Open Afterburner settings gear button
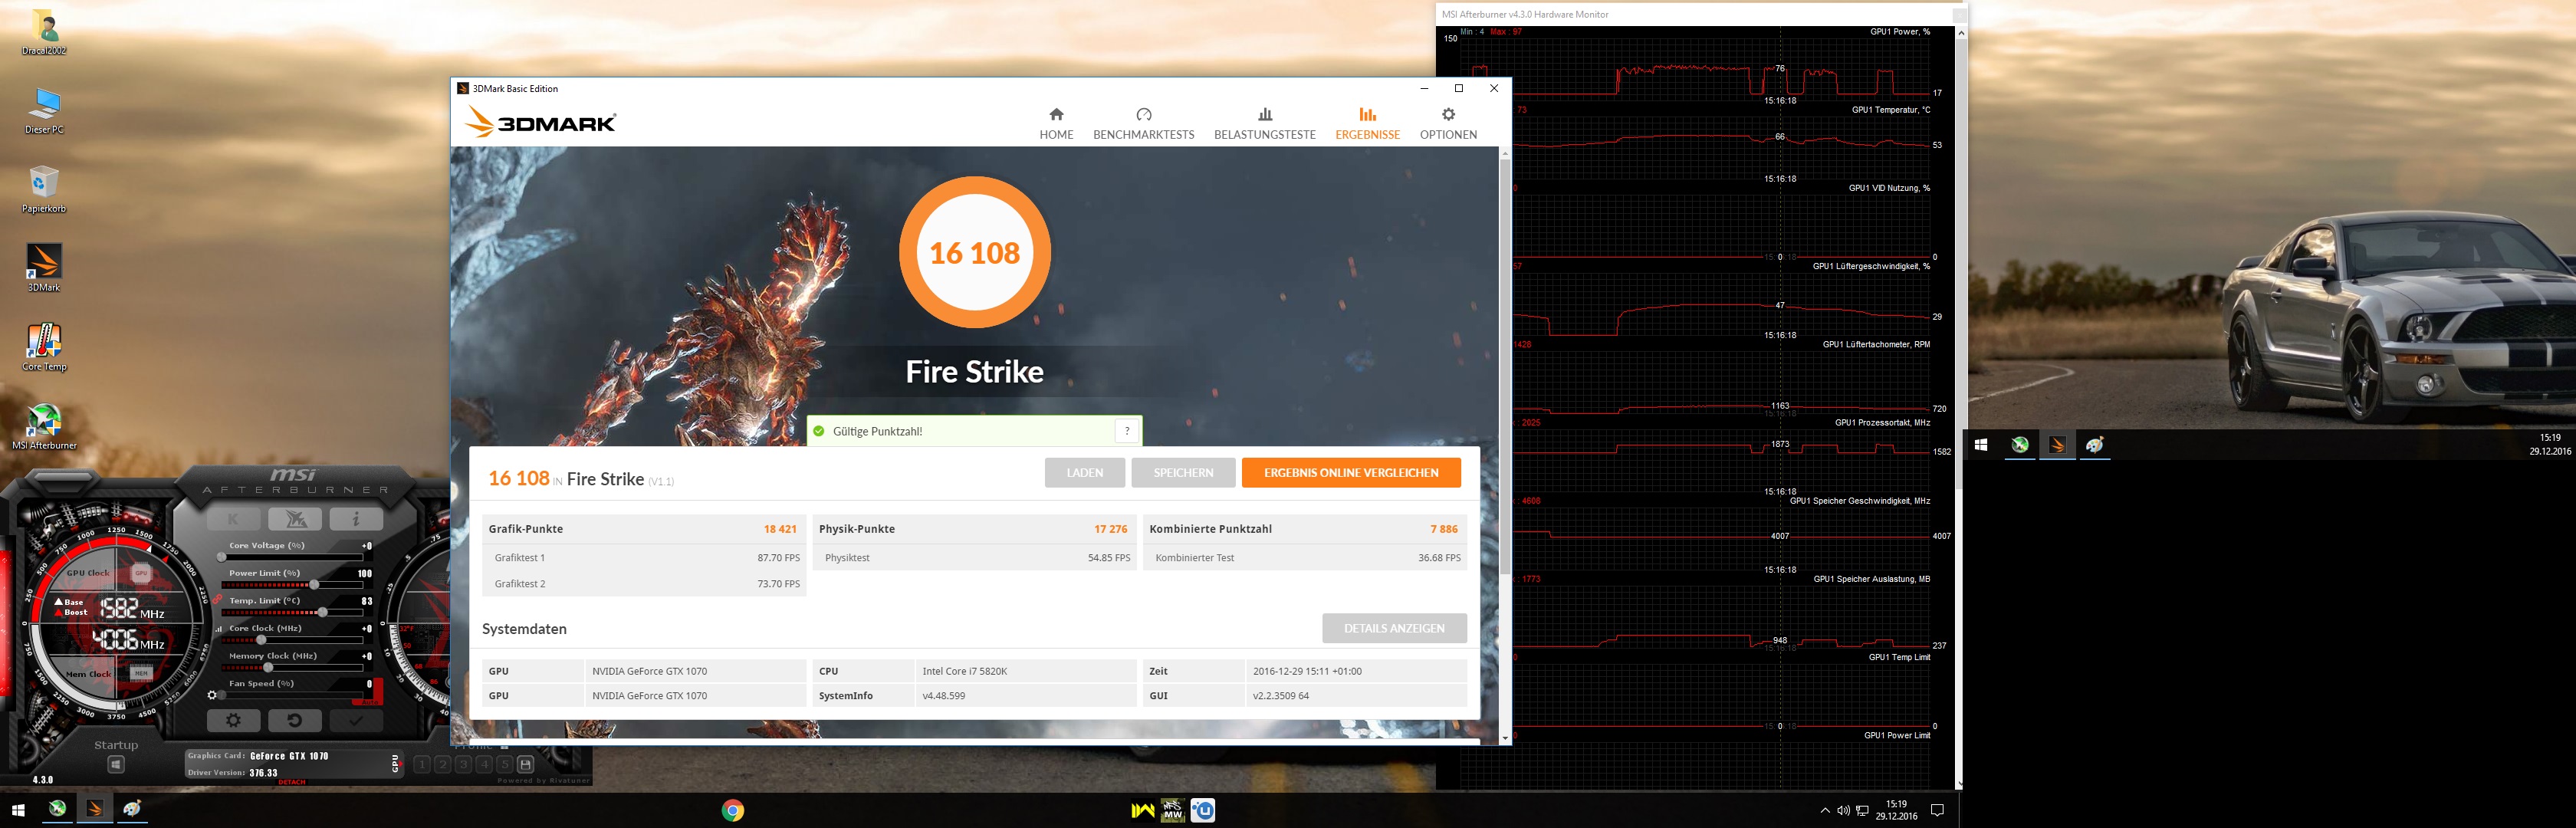Image resolution: width=2576 pixels, height=828 pixels. click(233, 720)
